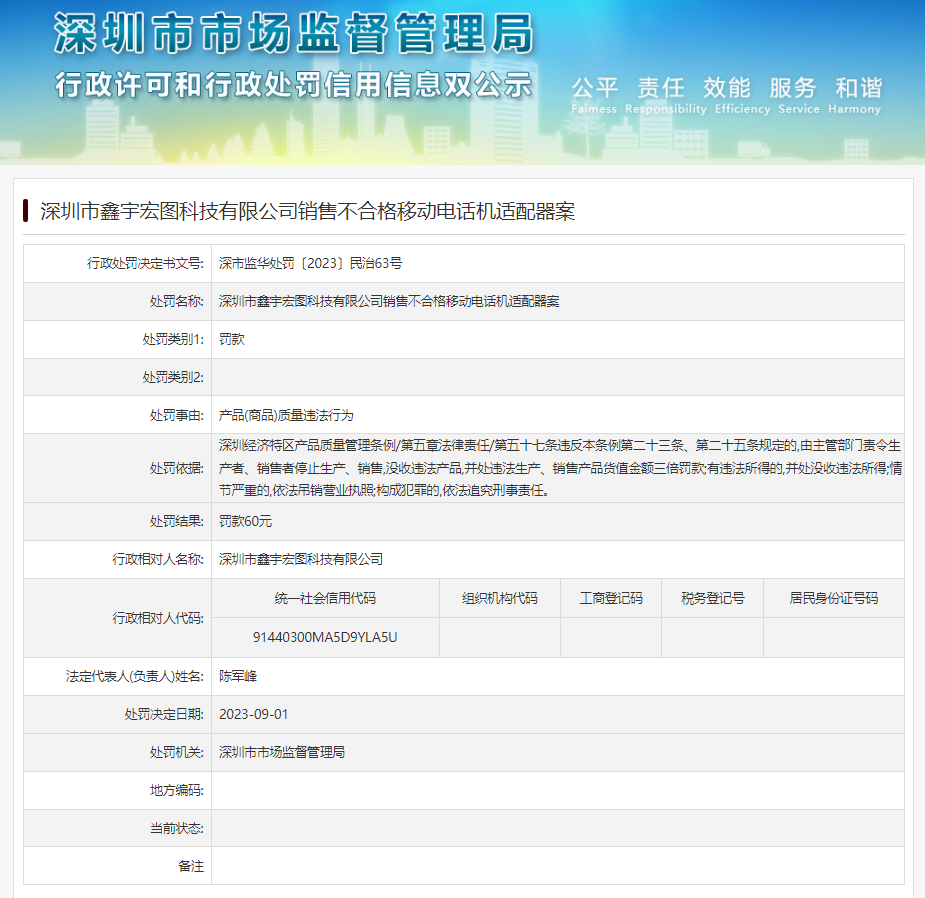Click the 公平 Fairness slogan text

(594, 95)
